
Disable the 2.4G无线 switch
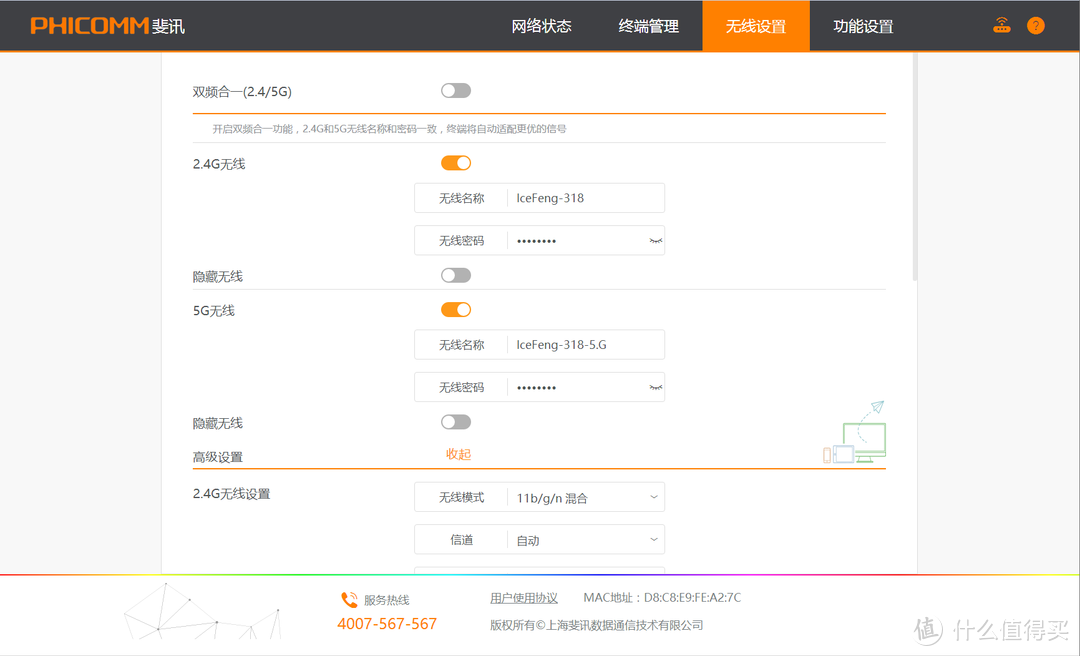[x=455, y=162]
